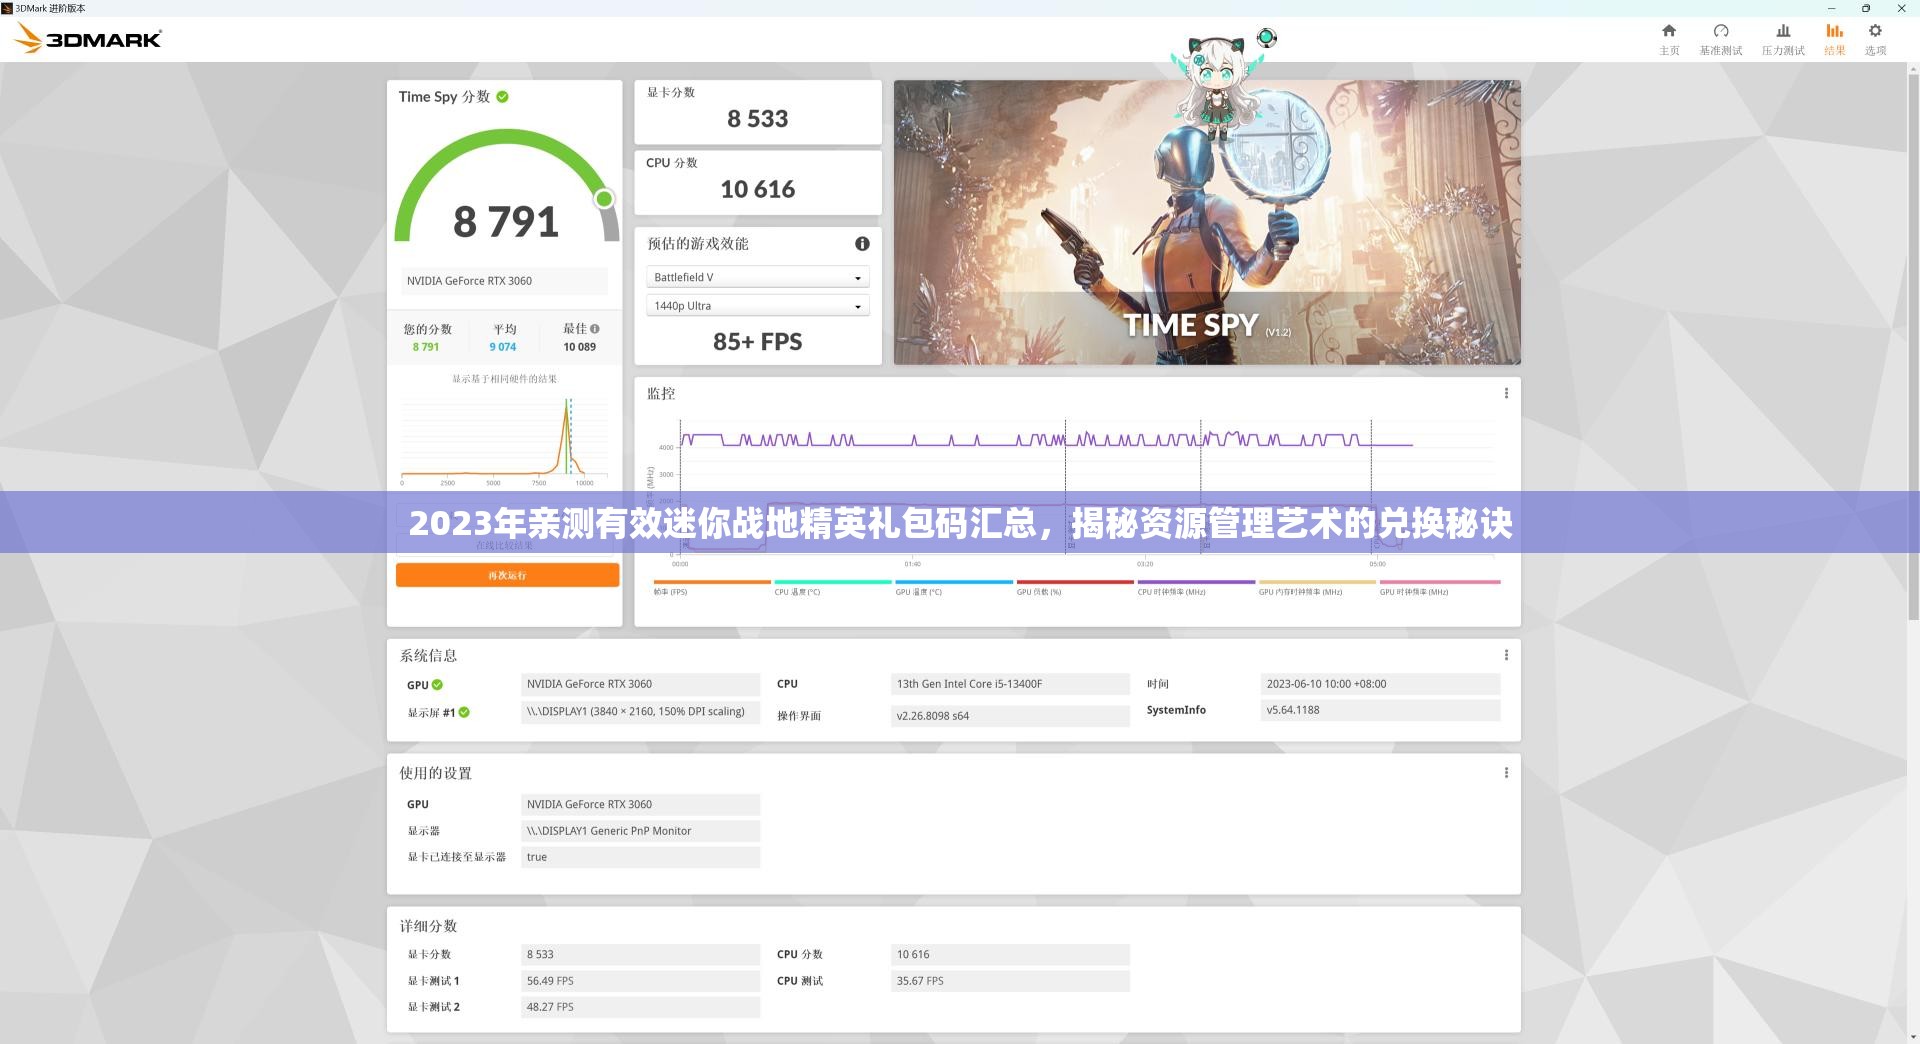Toggle the GPU 负载 series visibility
The height and width of the screenshot is (1044, 1920).
pyautogui.click(x=1041, y=592)
